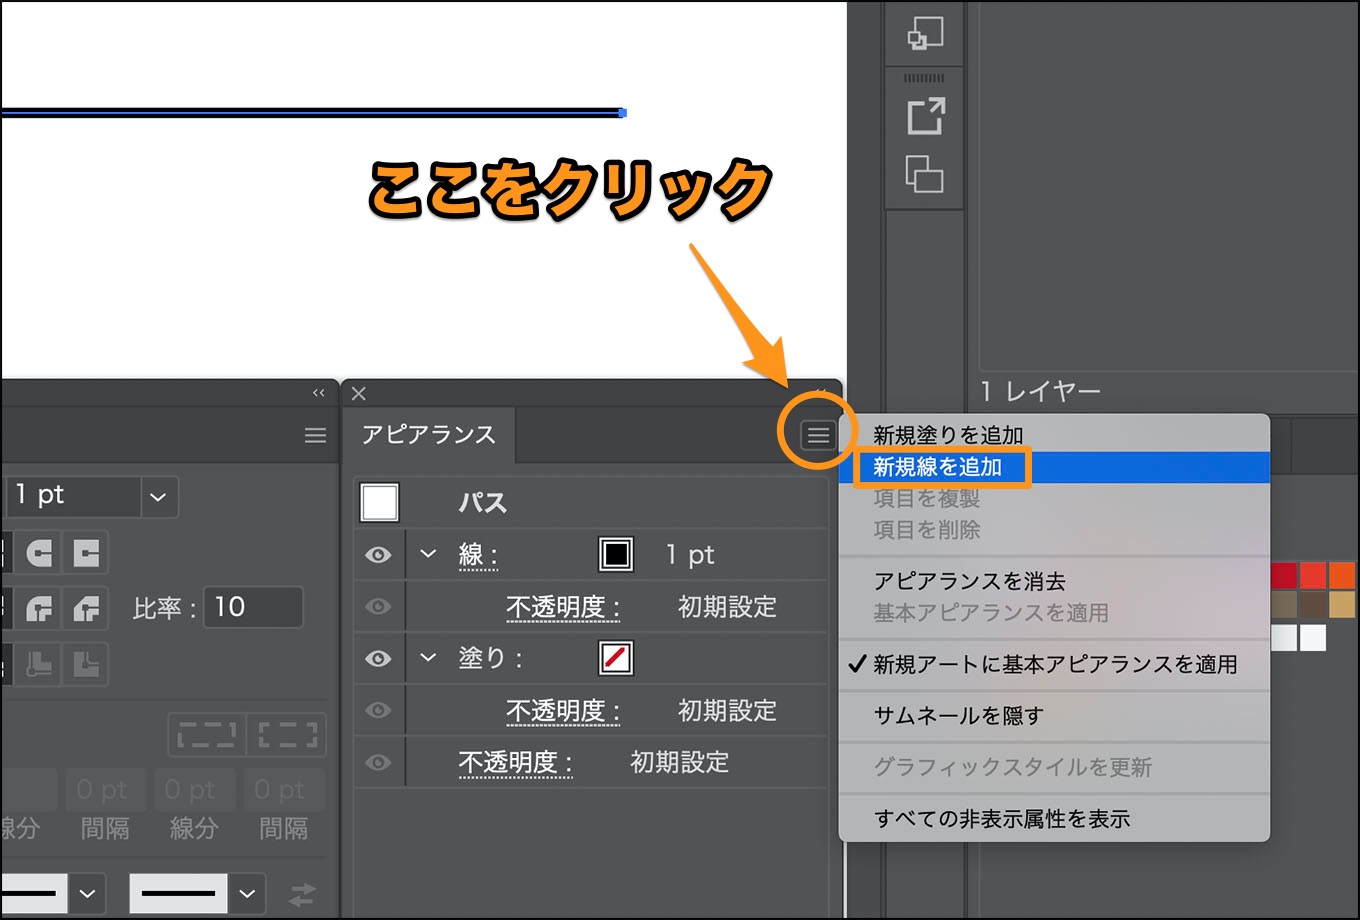The width and height of the screenshot is (1360, 920).
Task: Toggle checked 新規アートに基本アピアランスを適用 option
Action: click(1055, 664)
